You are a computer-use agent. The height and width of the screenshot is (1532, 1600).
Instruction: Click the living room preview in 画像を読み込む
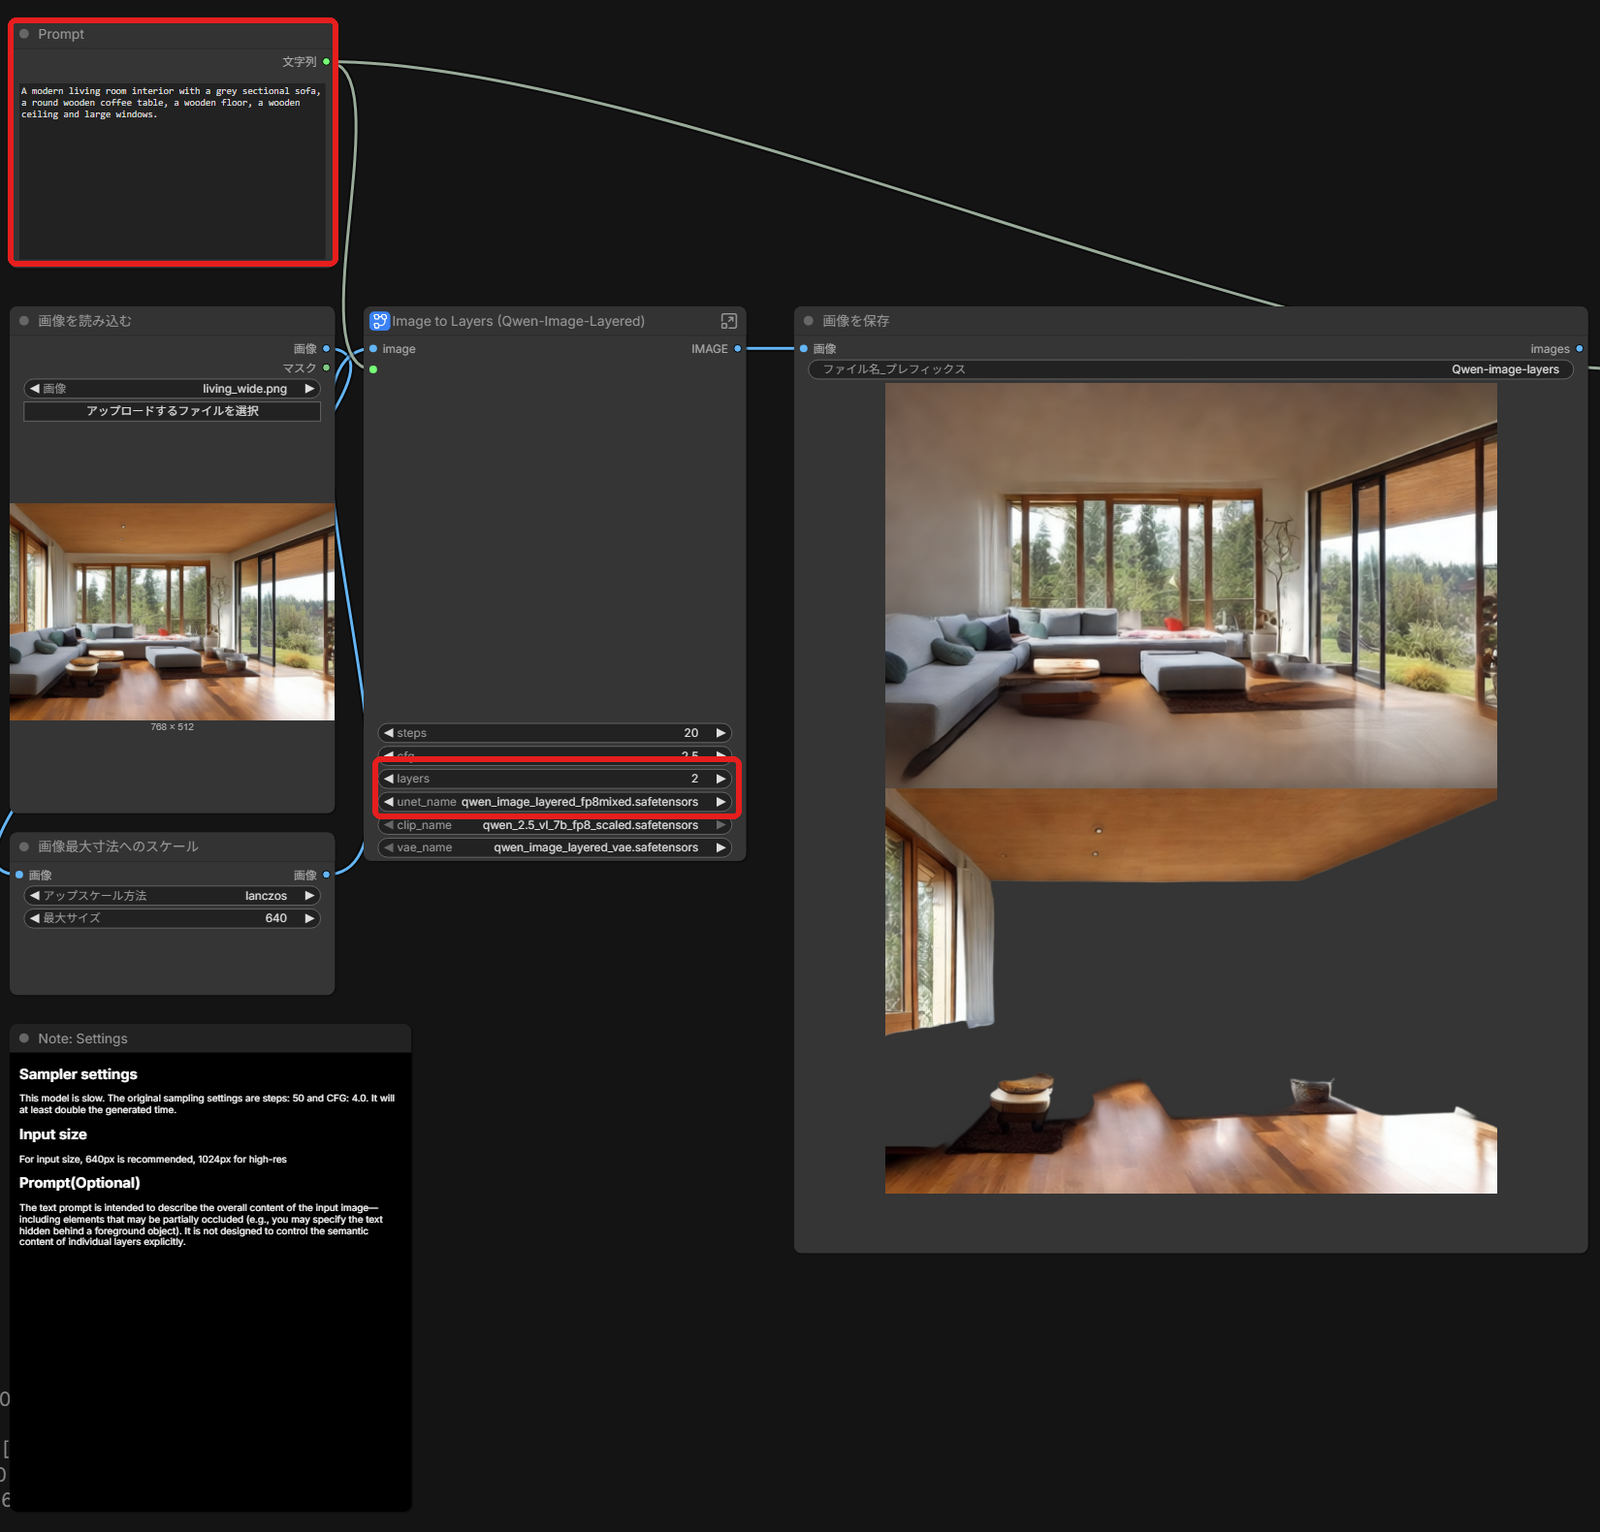[172, 612]
